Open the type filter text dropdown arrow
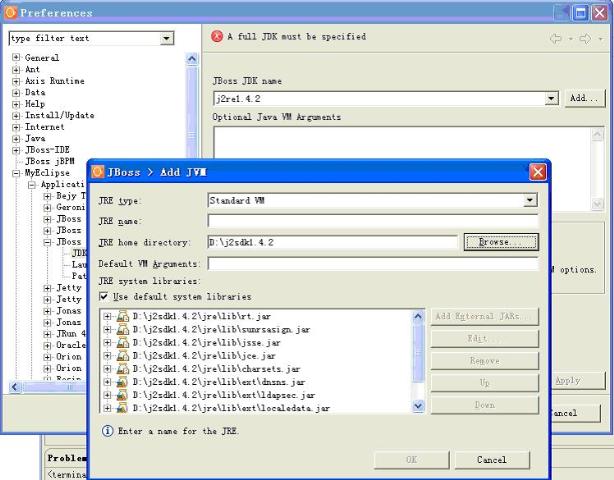 [166, 38]
